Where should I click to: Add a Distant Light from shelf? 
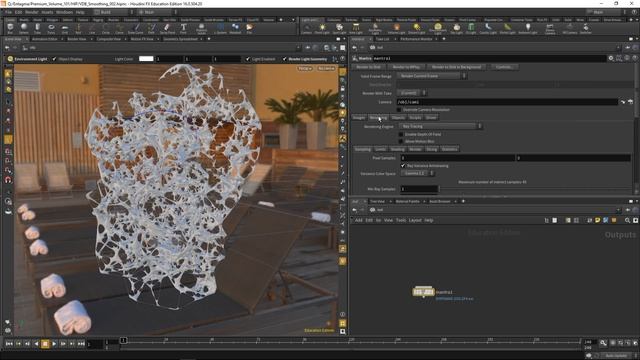coord(416,28)
